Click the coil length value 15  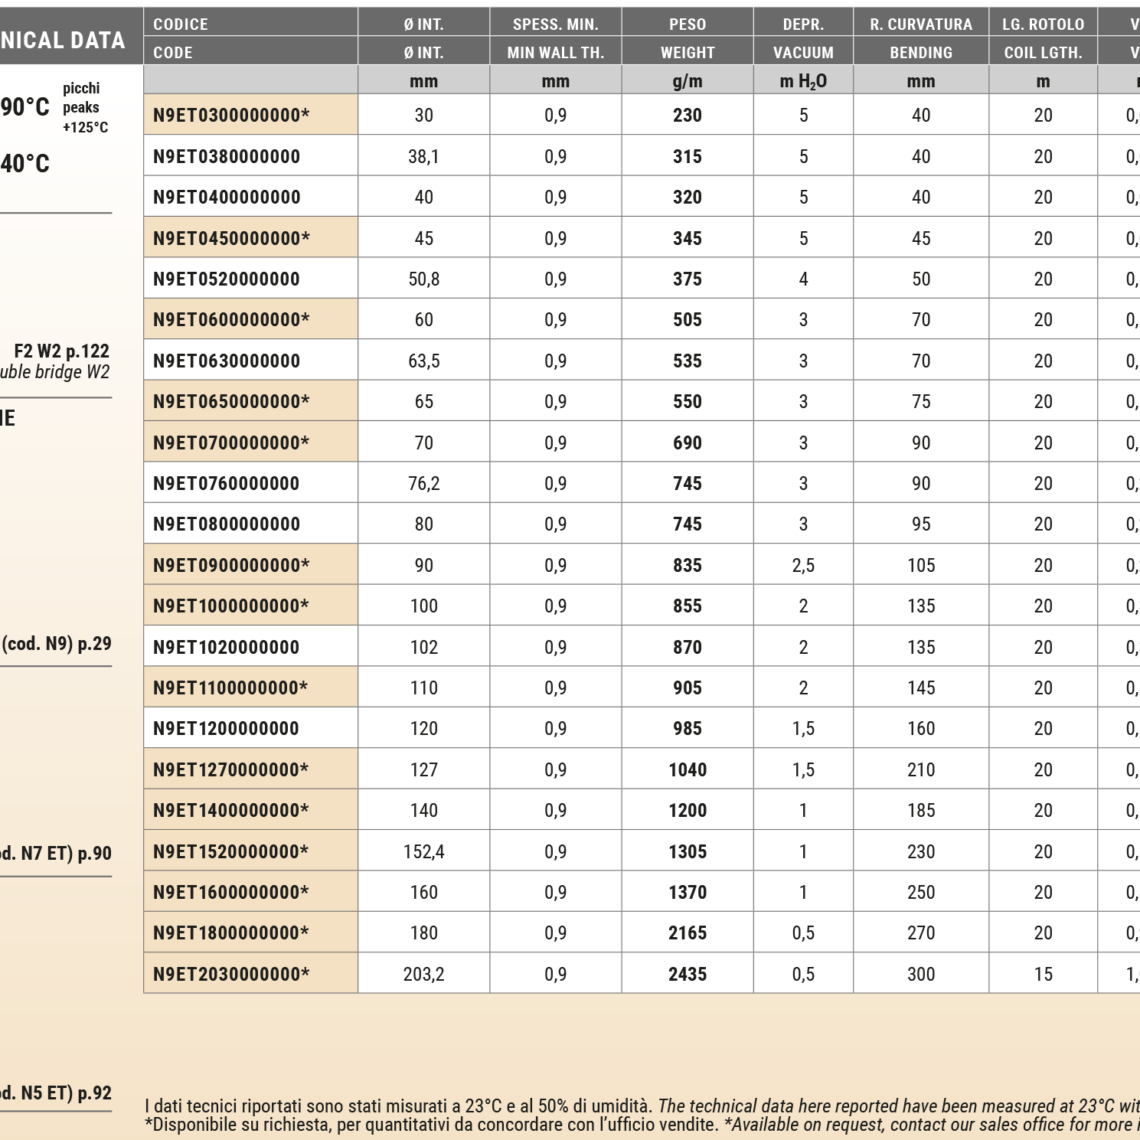click(1042, 974)
